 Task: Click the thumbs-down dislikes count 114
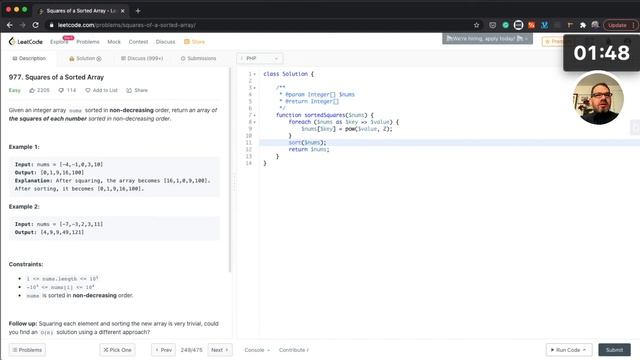point(67,90)
